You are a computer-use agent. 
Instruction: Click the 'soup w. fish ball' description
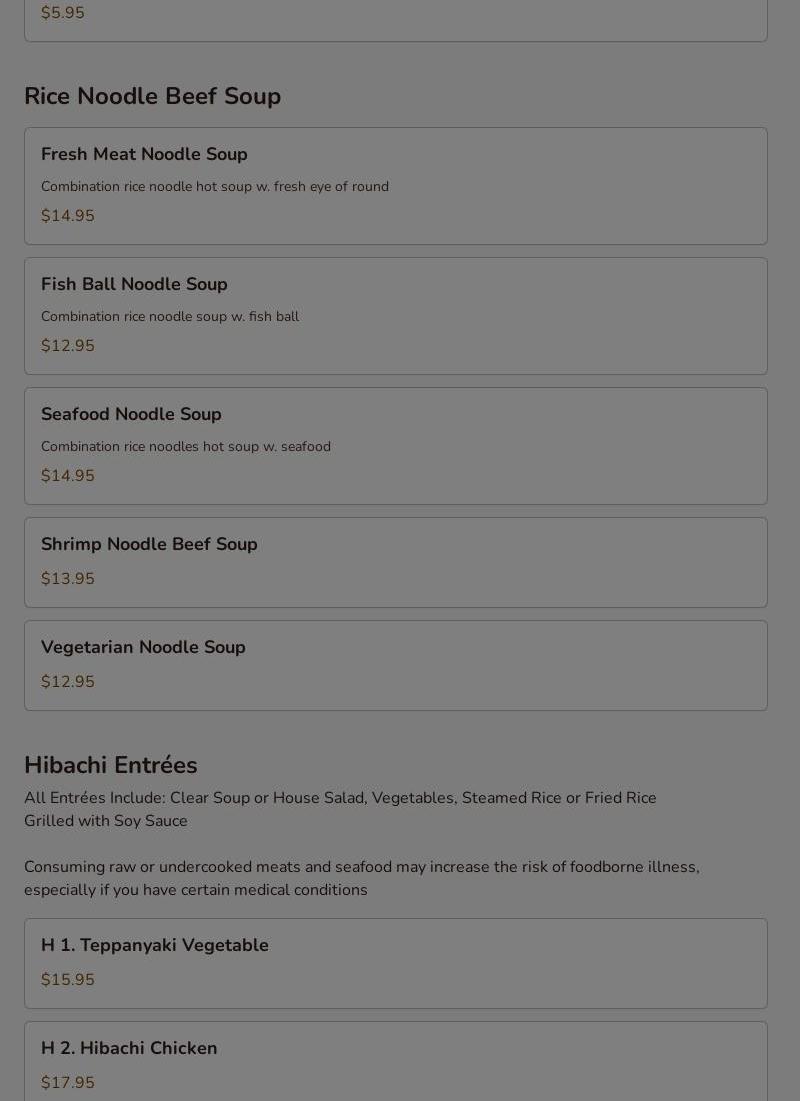170,317
